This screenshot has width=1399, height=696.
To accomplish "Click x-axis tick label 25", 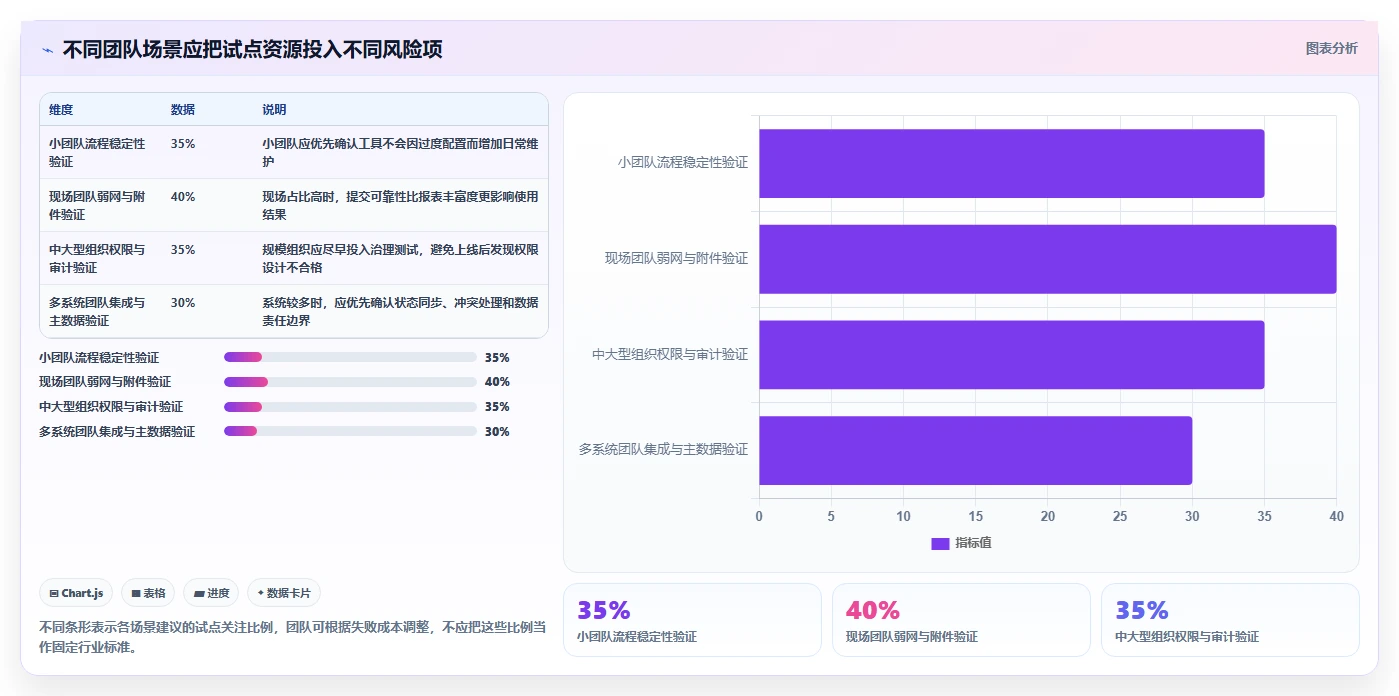I will point(1120,516).
